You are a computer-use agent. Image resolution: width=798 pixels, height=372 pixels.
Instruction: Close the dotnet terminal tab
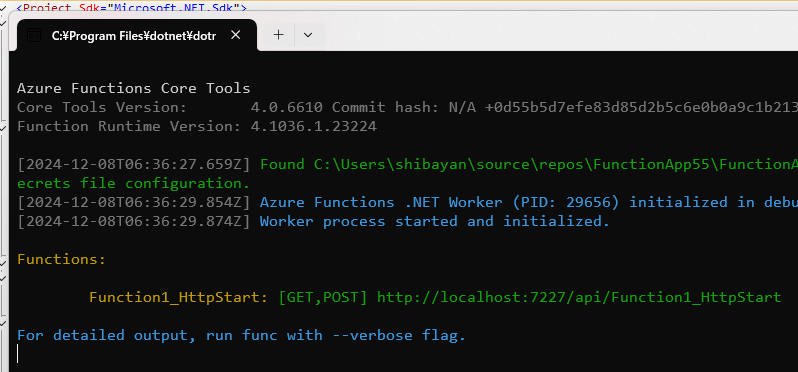(235, 35)
